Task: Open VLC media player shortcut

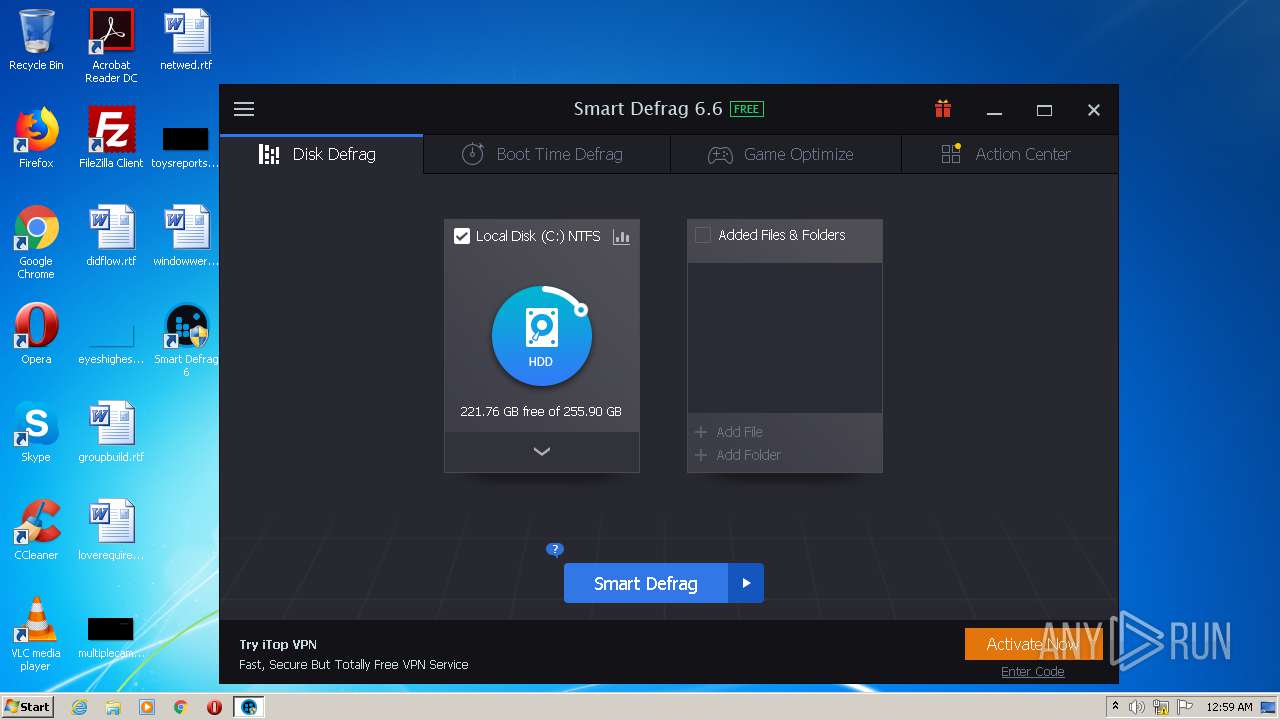Action: (x=36, y=634)
